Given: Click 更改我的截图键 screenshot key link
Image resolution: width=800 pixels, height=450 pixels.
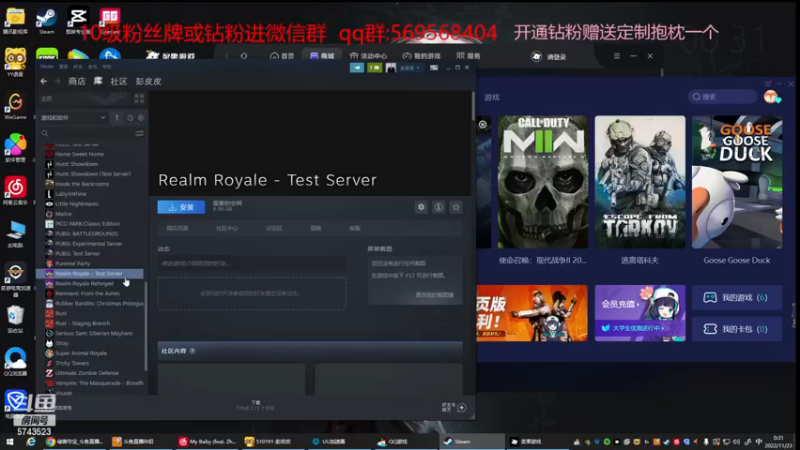Looking at the screenshot, I should [x=434, y=295].
